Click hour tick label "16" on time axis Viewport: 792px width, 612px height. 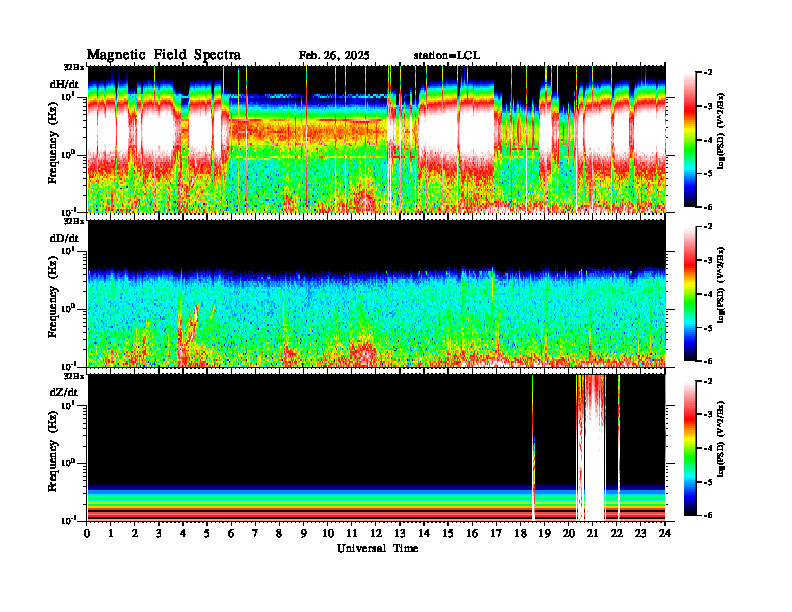click(472, 533)
